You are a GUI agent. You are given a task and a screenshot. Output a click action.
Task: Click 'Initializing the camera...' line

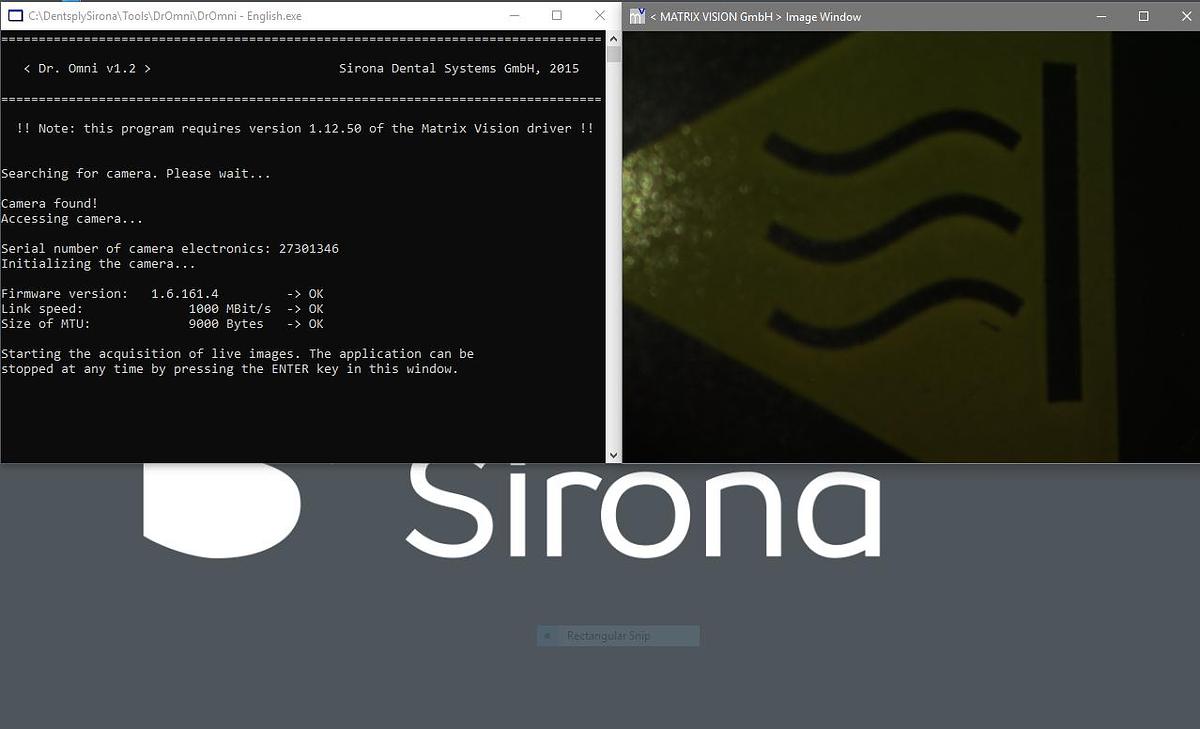click(98, 264)
